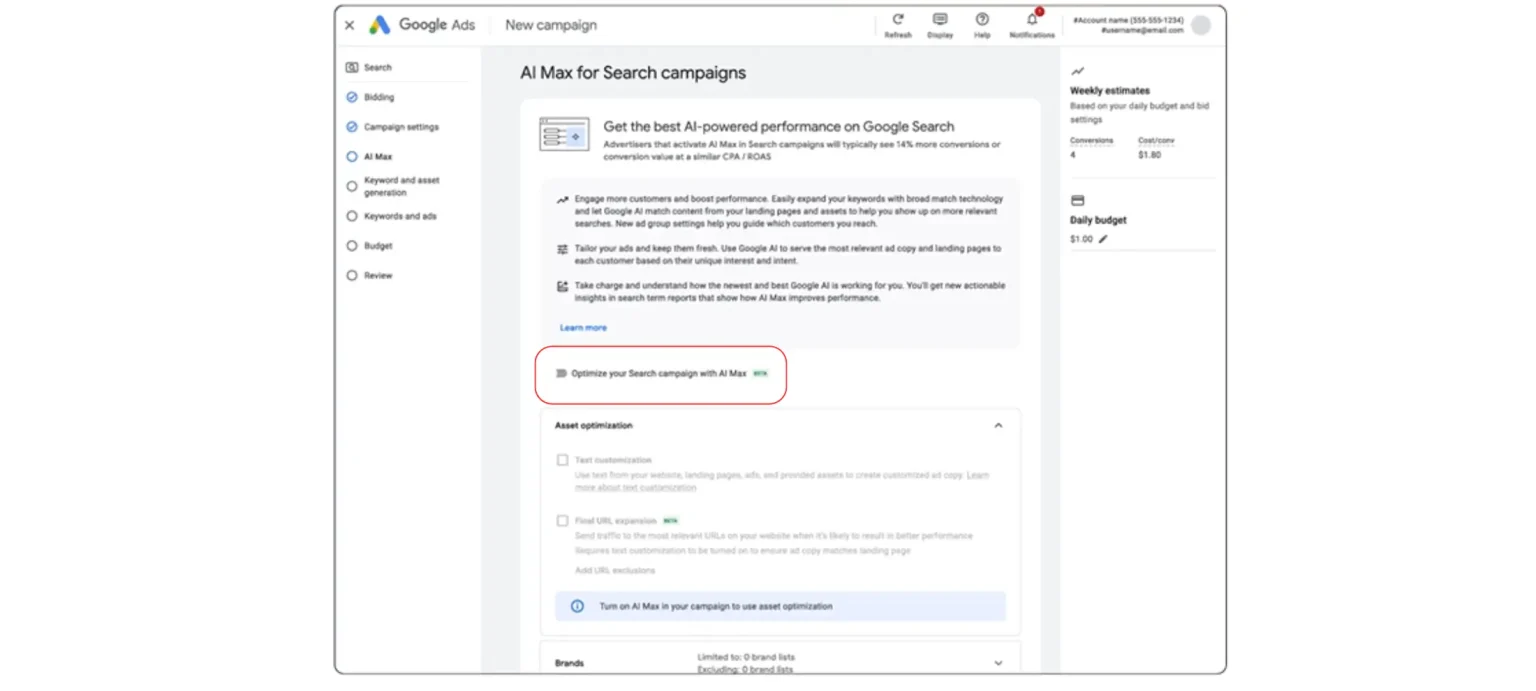Image resolution: width=1536 pixels, height=691 pixels.
Task: Click the info icon in asset optimization notice
Action: [577, 606]
